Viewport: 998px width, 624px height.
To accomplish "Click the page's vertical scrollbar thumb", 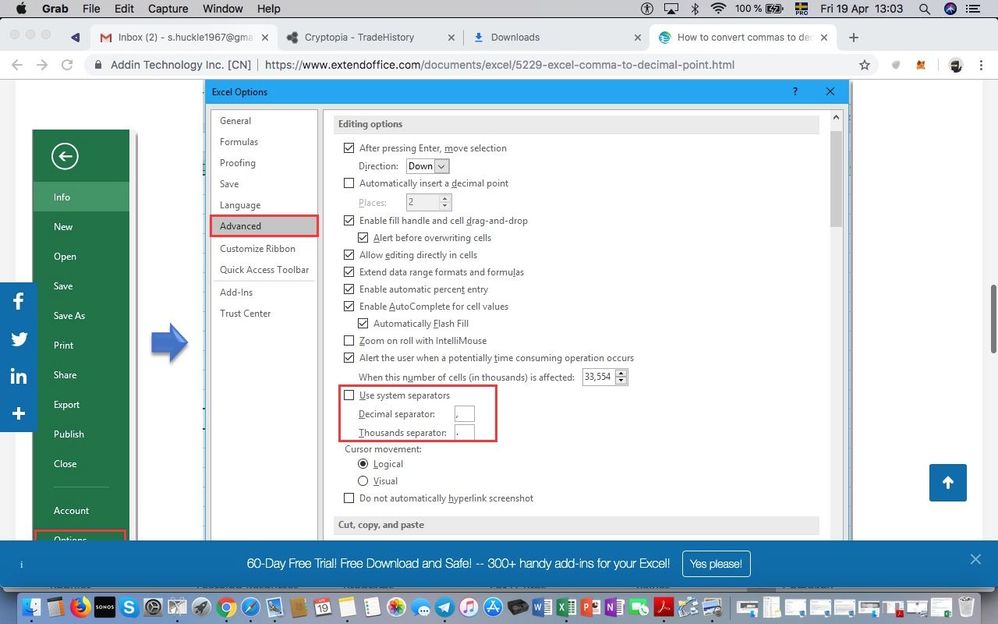I will click(993, 318).
